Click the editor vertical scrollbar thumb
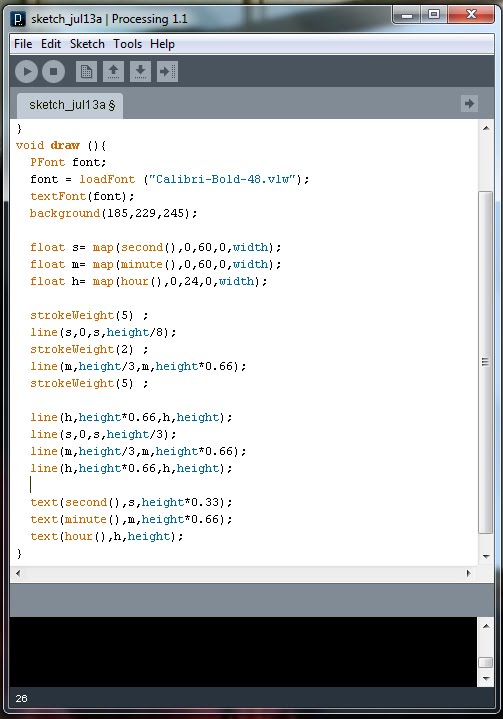503x719 pixels. tap(486, 362)
